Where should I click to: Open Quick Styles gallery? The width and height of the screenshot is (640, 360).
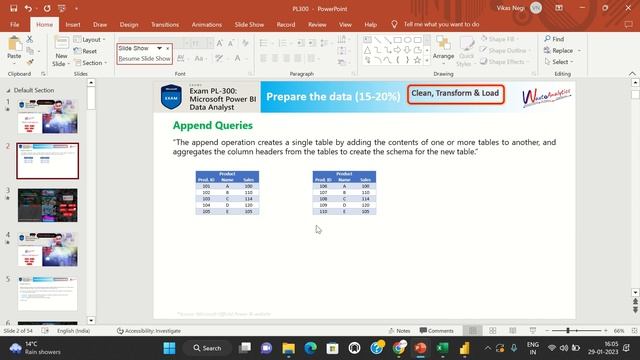(x=466, y=52)
